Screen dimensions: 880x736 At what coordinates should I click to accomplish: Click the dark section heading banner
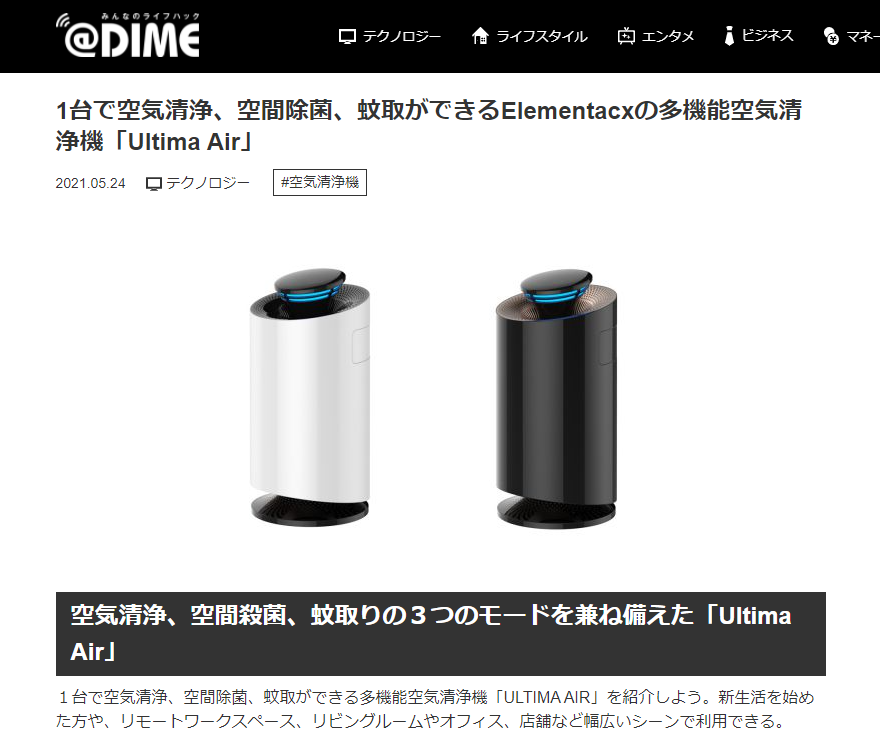[x=441, y=634]
